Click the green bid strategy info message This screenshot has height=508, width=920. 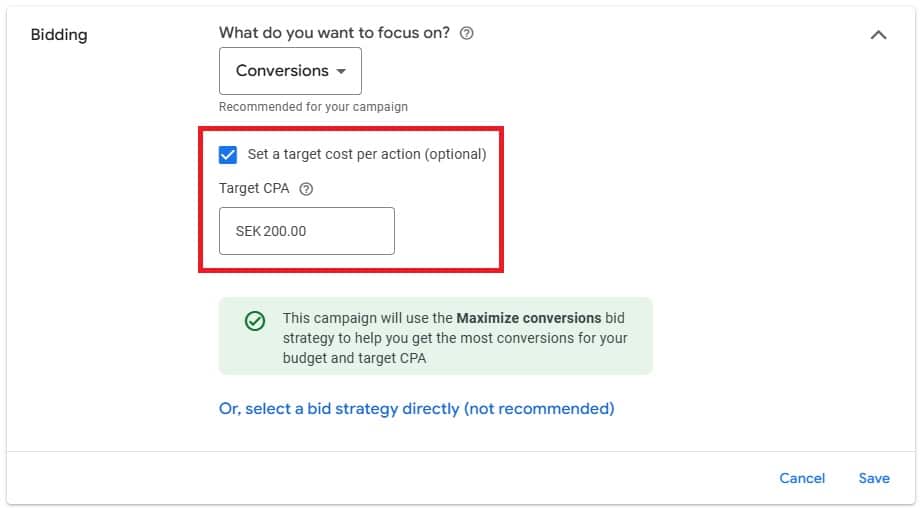435,336
